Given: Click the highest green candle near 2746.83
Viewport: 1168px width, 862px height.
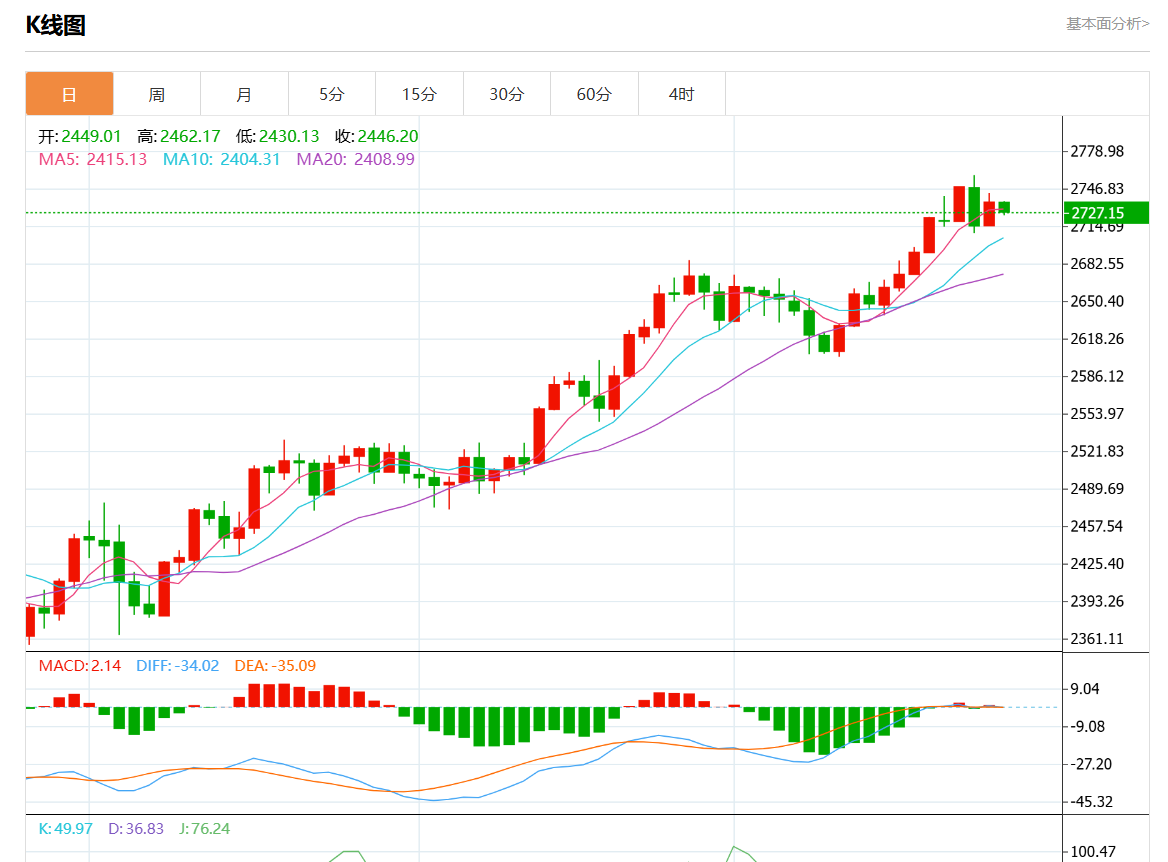Looking at the screenshot, I should coord(974,206).
